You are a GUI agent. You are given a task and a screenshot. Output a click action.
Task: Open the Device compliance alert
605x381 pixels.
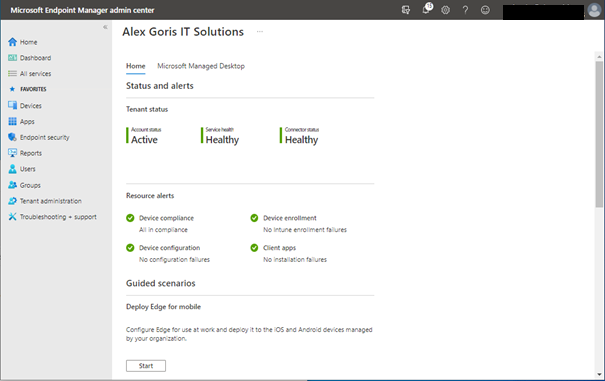coord(166,218)
